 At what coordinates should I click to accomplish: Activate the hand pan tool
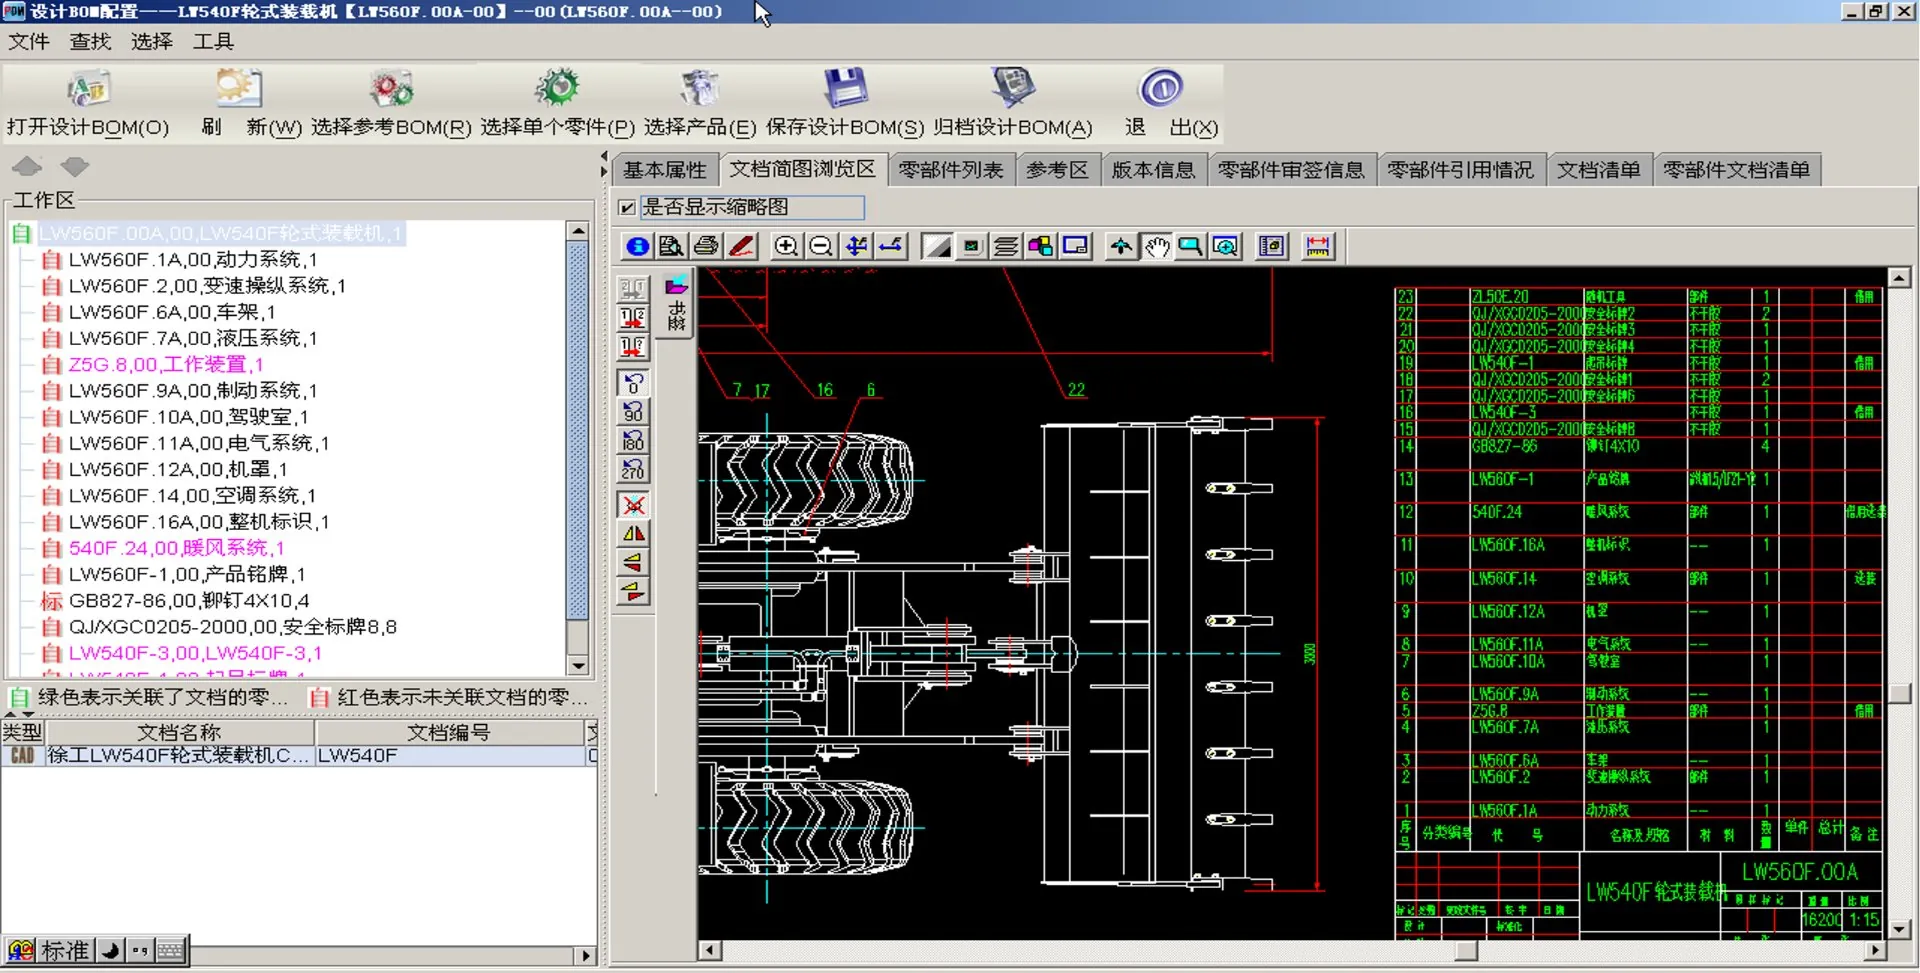coord(1157,246)
